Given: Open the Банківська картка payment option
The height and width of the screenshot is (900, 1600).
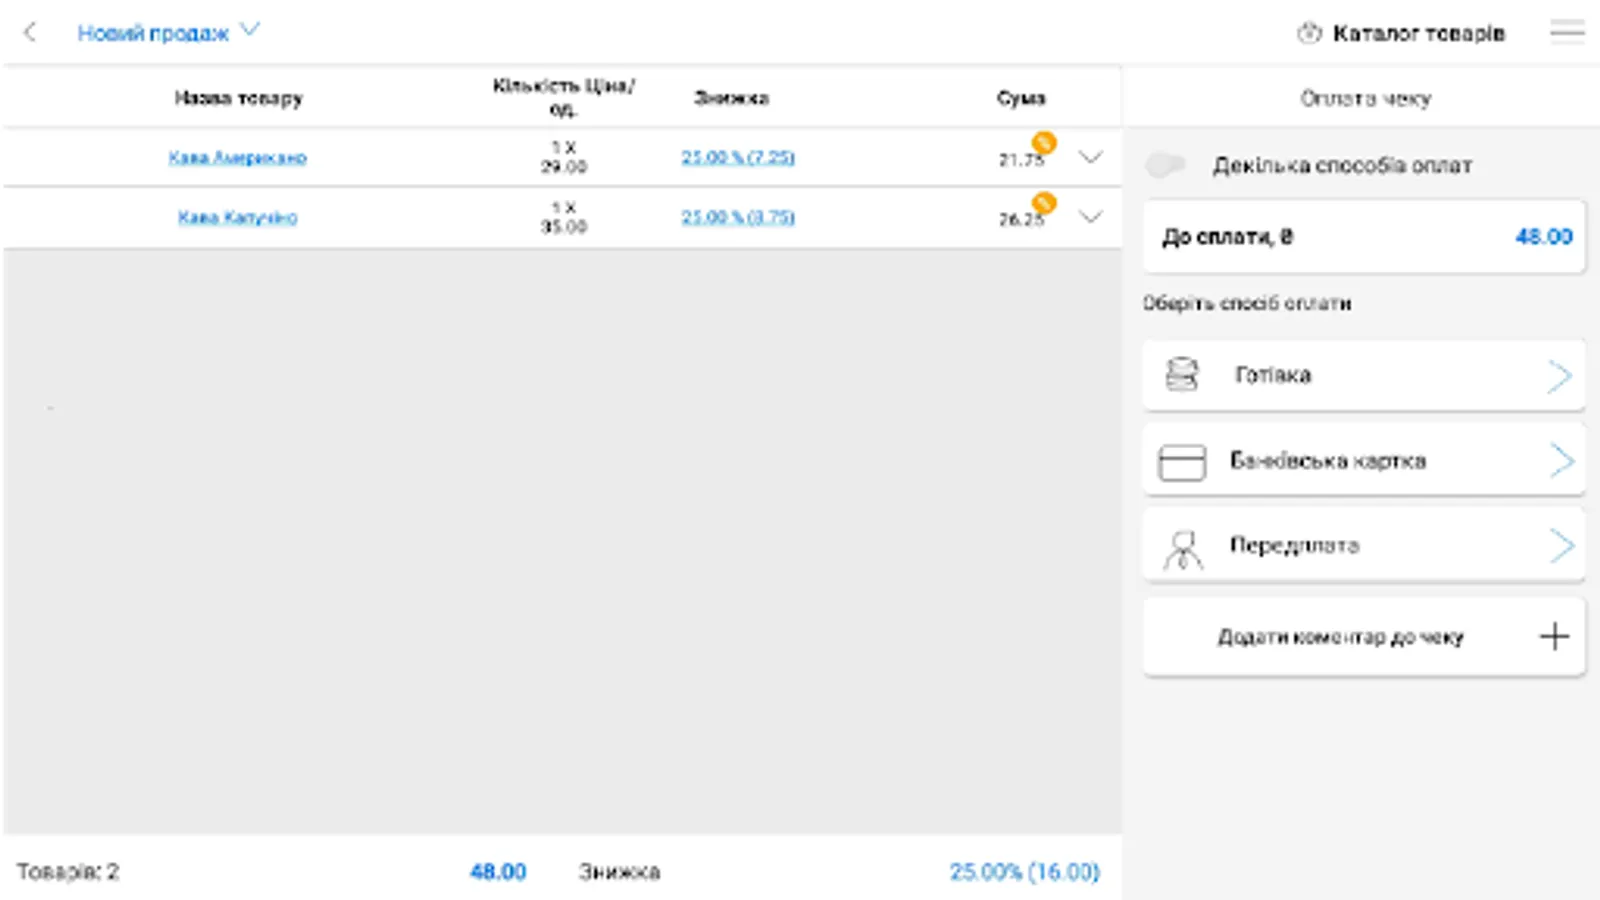Looking at the screenshot, I should point(1363,460).
